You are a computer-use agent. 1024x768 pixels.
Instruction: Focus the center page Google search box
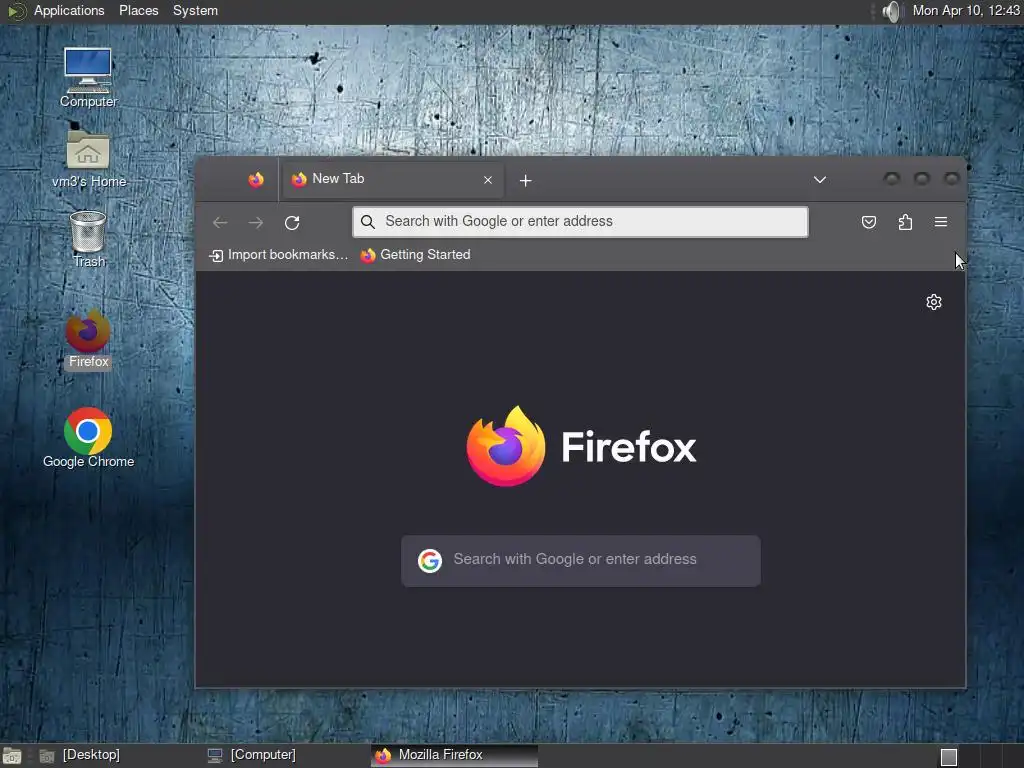pos(581,560)
